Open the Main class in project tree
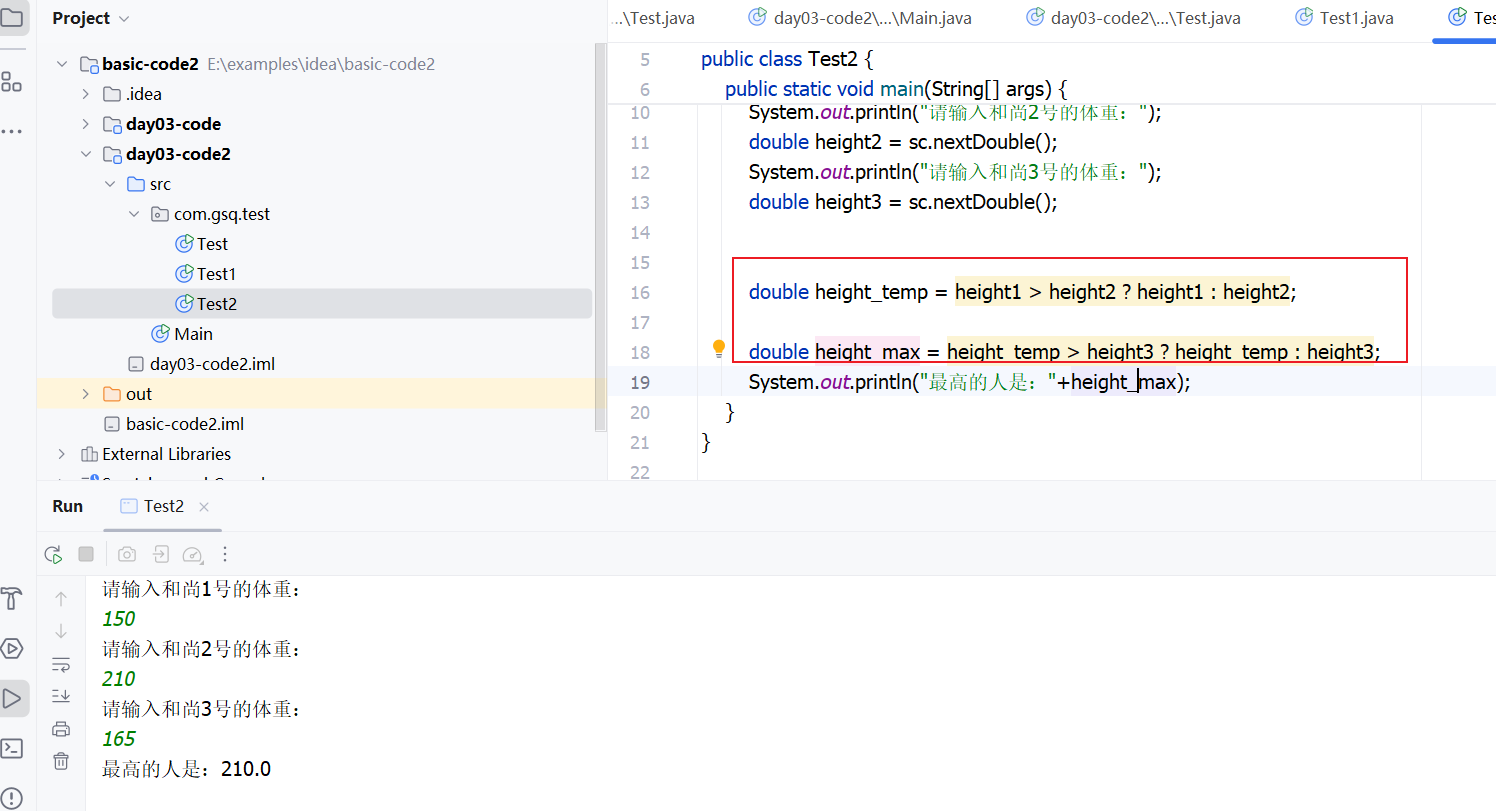The height and width of the screenshot is (811, 1496). pos(193,334)
